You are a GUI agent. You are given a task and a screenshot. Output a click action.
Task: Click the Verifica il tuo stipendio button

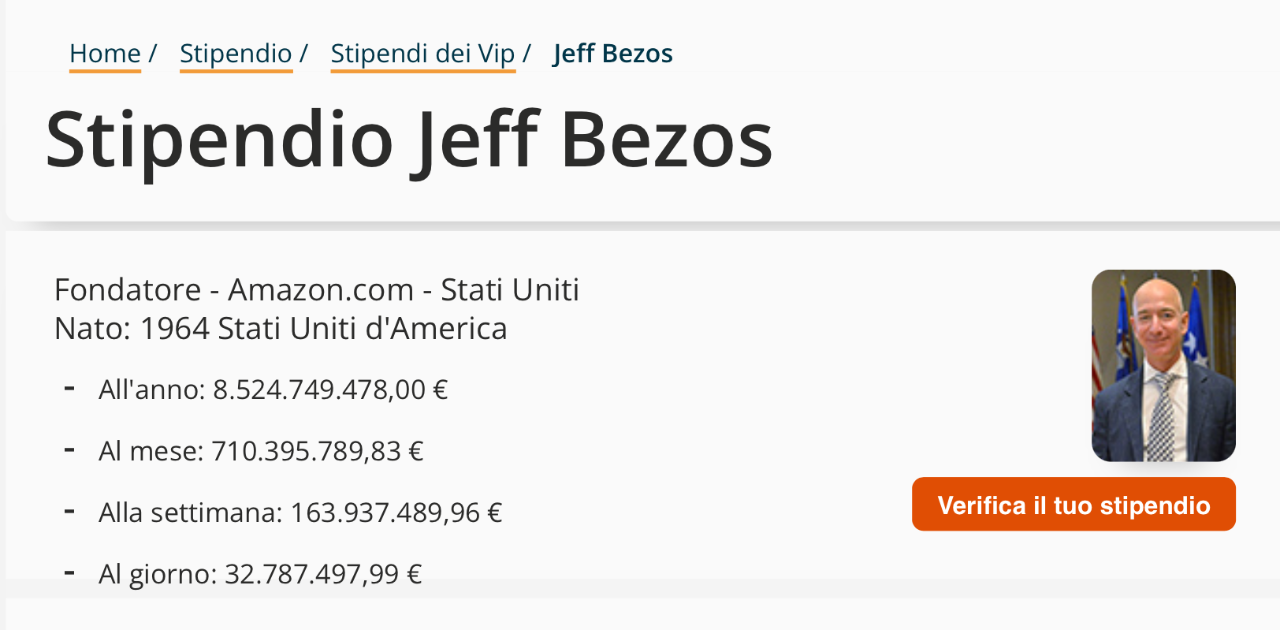coord(1074,505)
